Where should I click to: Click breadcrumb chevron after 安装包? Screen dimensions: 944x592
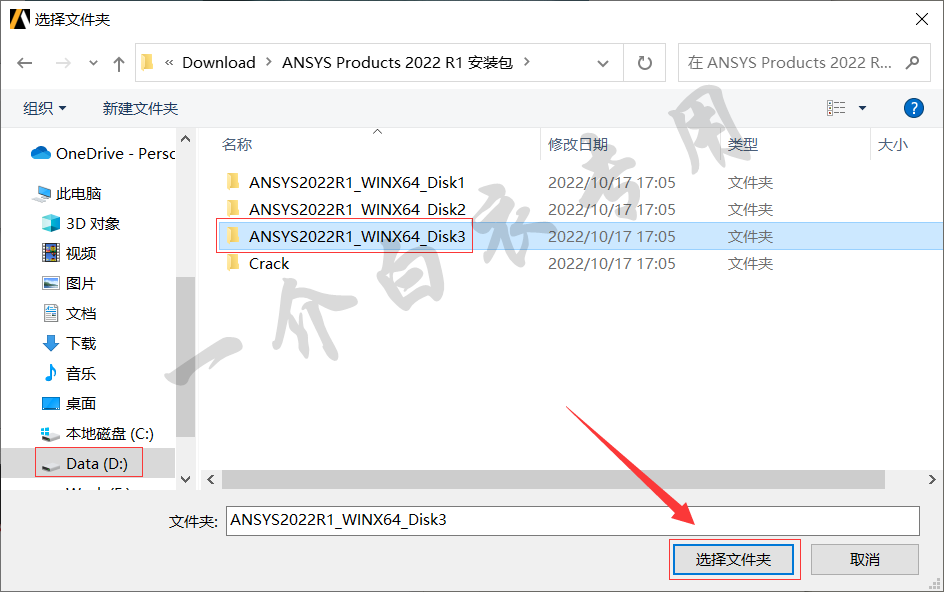pyautogui.click(x=527, y=61)
